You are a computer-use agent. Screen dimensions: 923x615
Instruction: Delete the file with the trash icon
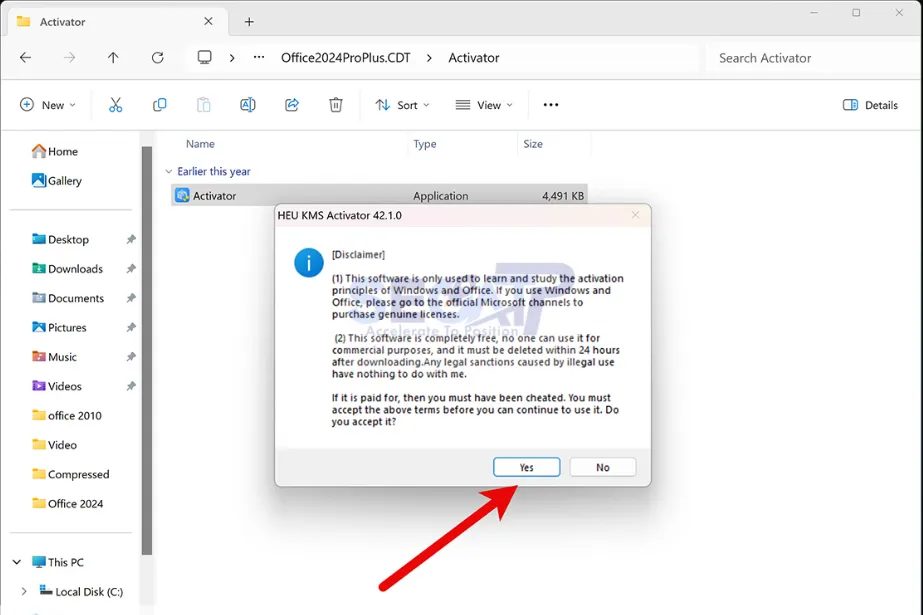[x=335, y=104]
